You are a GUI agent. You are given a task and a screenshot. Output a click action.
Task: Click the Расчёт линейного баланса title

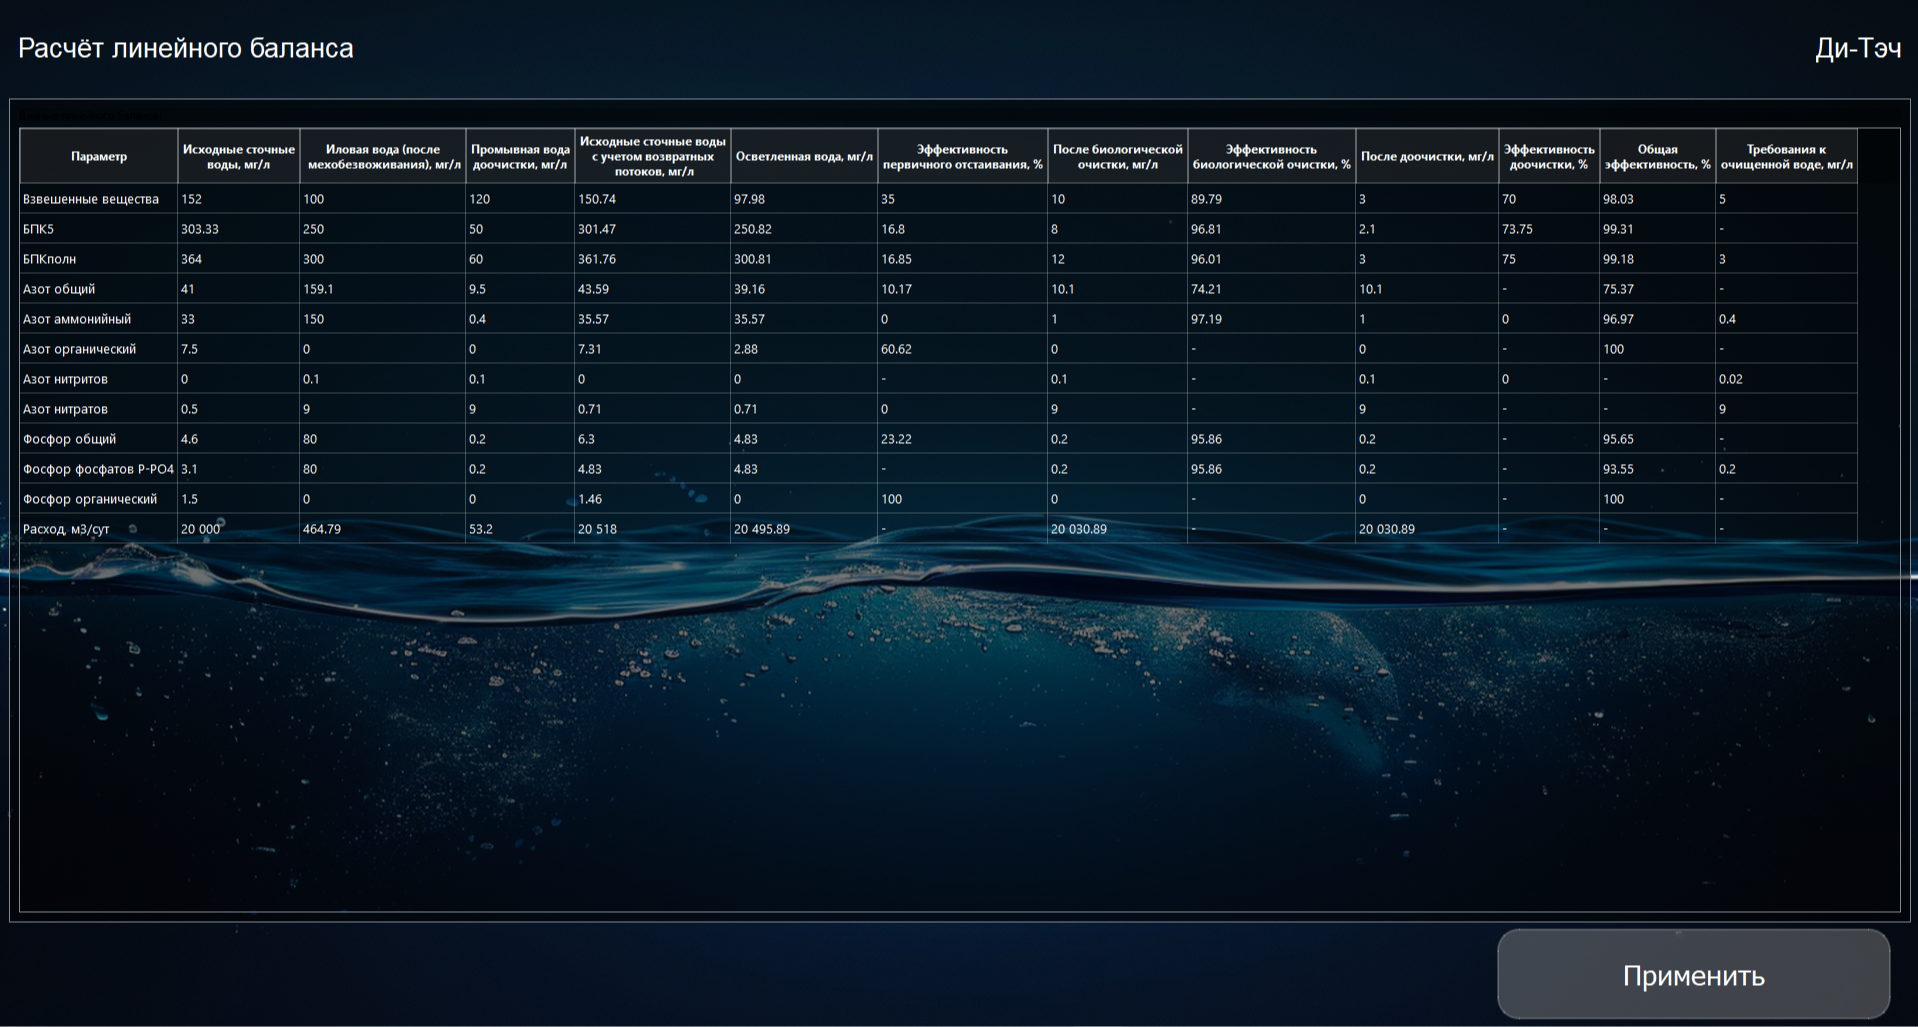186,48
